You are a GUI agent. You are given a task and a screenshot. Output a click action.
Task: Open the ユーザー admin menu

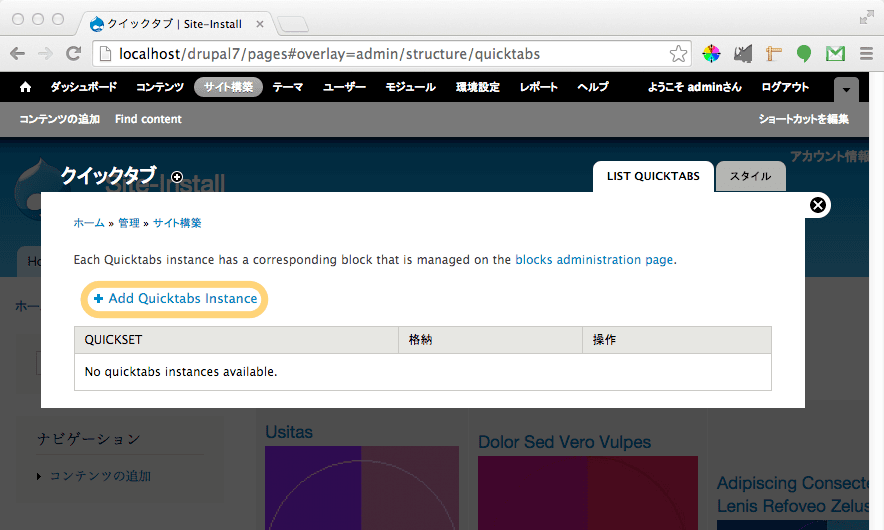click(x=344, y=87)
